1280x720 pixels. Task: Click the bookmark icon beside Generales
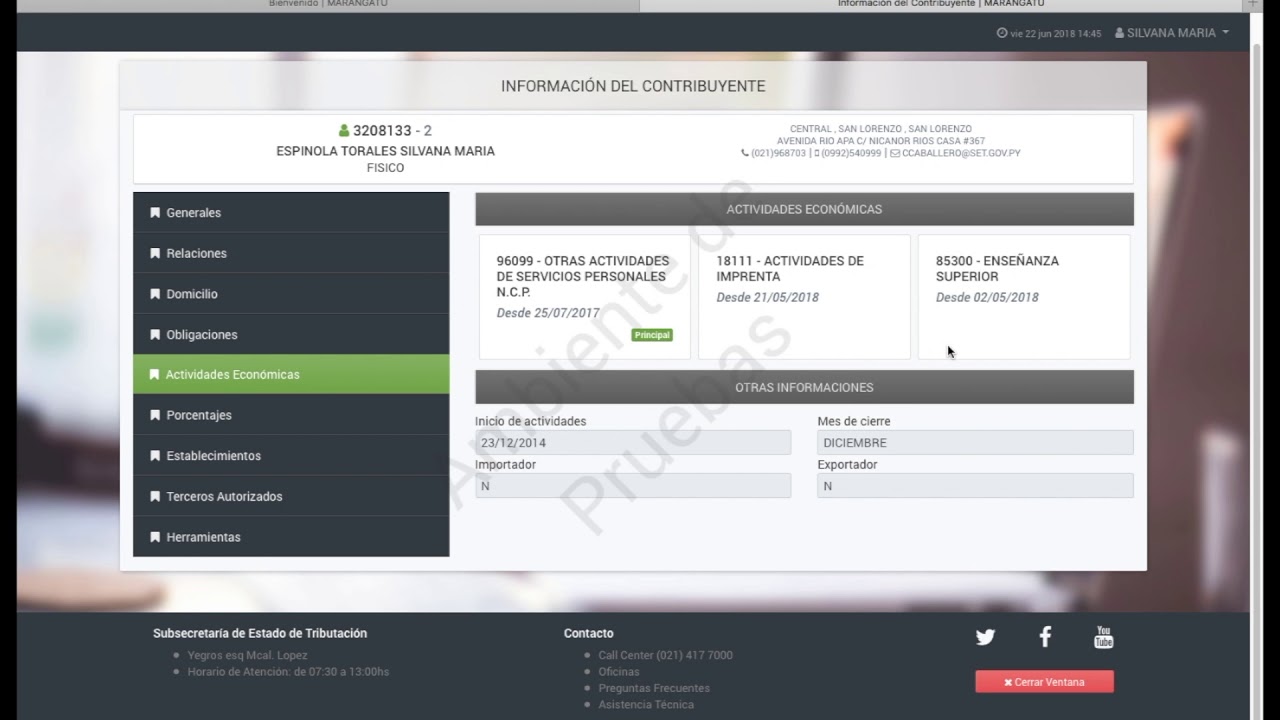pos(155,213)
